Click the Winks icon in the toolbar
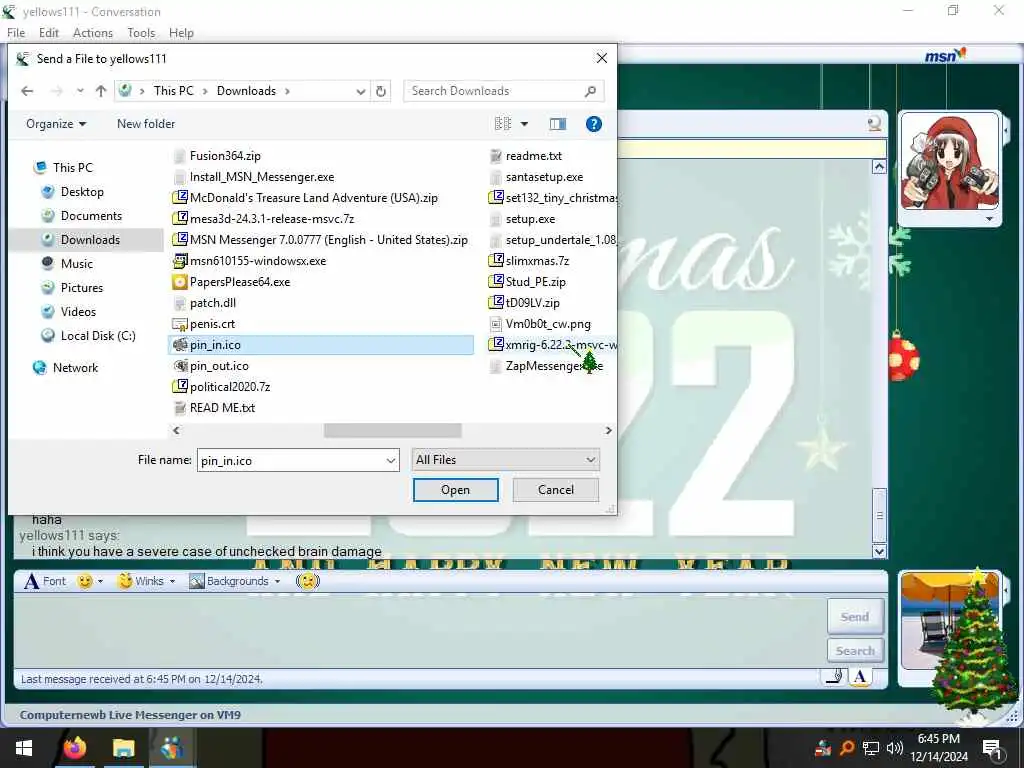Viewport: 1024px width, 768px height. (x=124, y=581)
